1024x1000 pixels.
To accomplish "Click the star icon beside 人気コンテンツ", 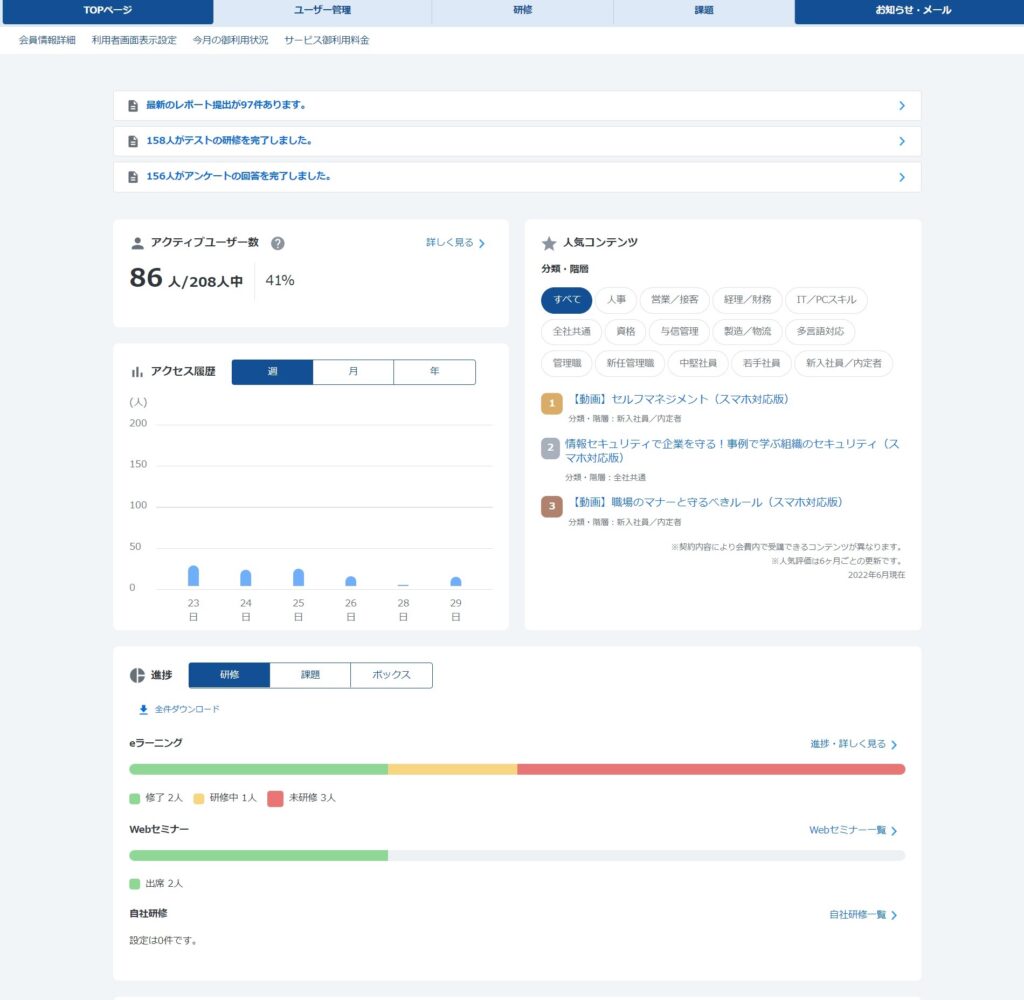I will pyautogui.click(x=548, y=243).
